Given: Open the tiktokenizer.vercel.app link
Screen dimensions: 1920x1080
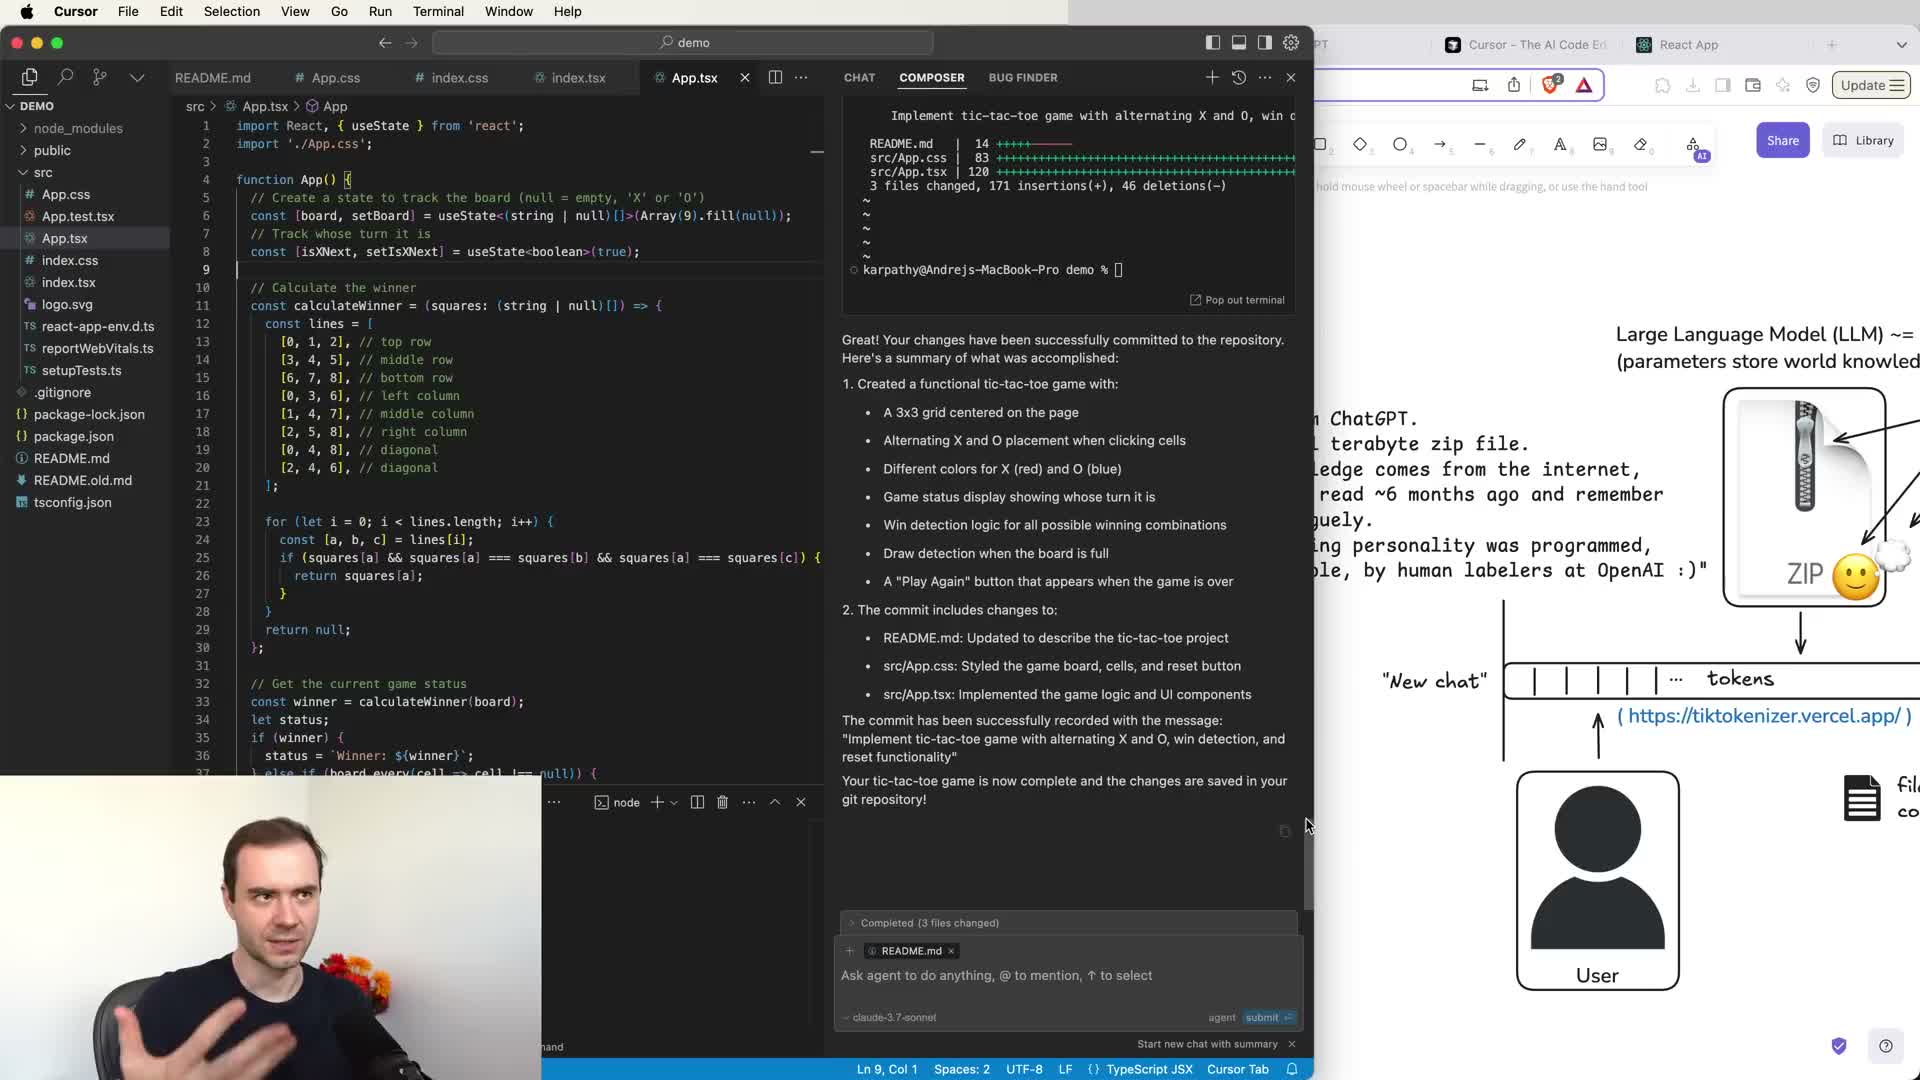Looking at the screenshot, I should [1763, 716].
